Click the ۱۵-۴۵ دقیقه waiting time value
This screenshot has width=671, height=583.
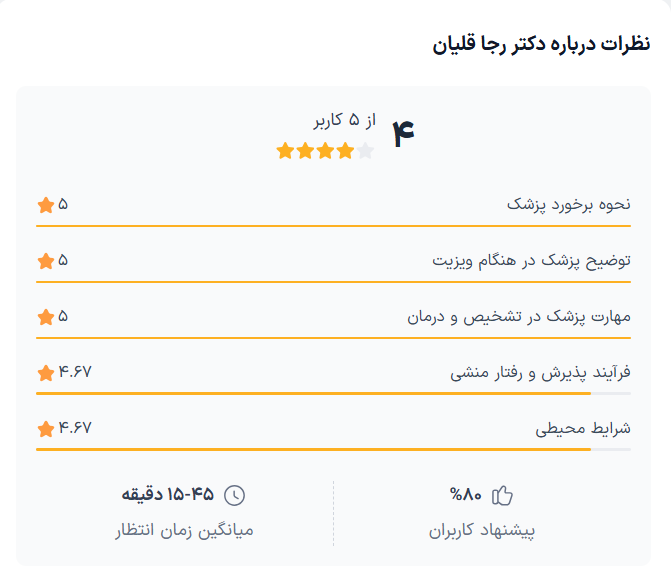pyautogui.click(x=169, y=495)
